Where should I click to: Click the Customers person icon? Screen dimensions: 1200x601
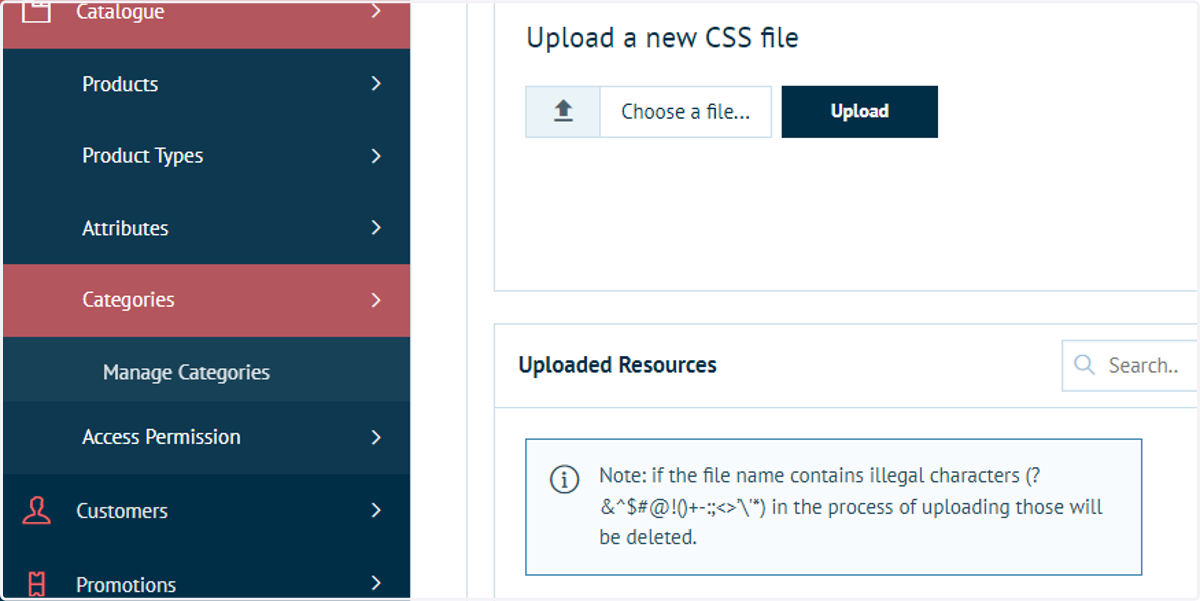36,510
